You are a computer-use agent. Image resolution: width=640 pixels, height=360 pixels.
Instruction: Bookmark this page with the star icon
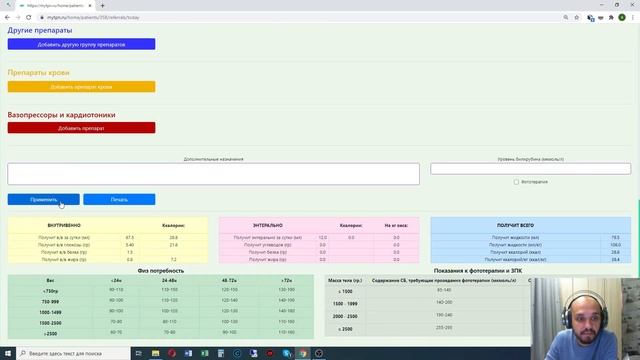point(577,18)
